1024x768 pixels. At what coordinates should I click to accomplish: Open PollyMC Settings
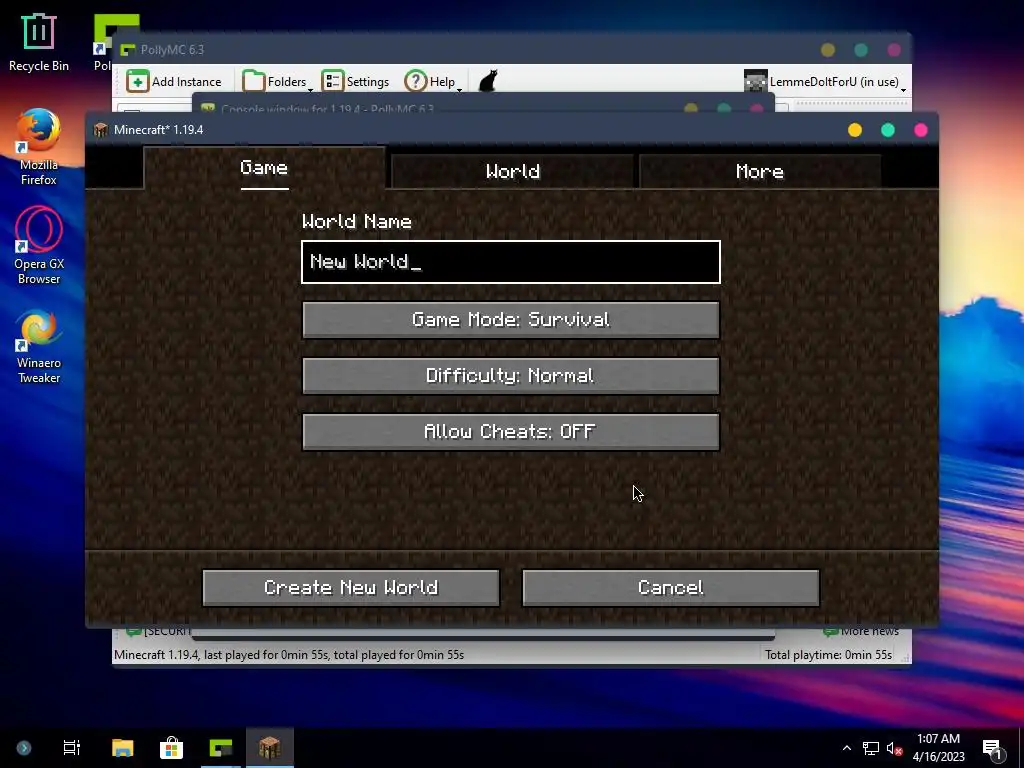click(x=355, y=82)
